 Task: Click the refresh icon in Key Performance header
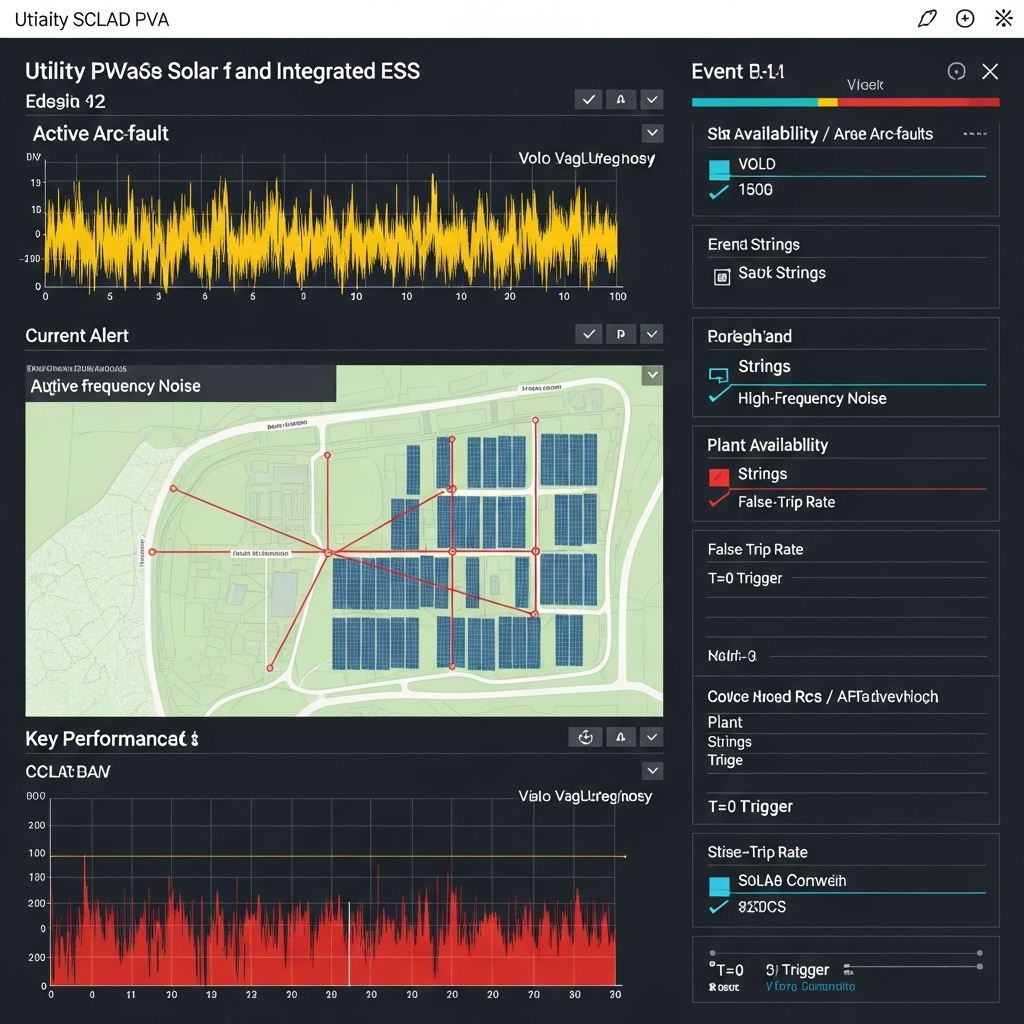585,737
